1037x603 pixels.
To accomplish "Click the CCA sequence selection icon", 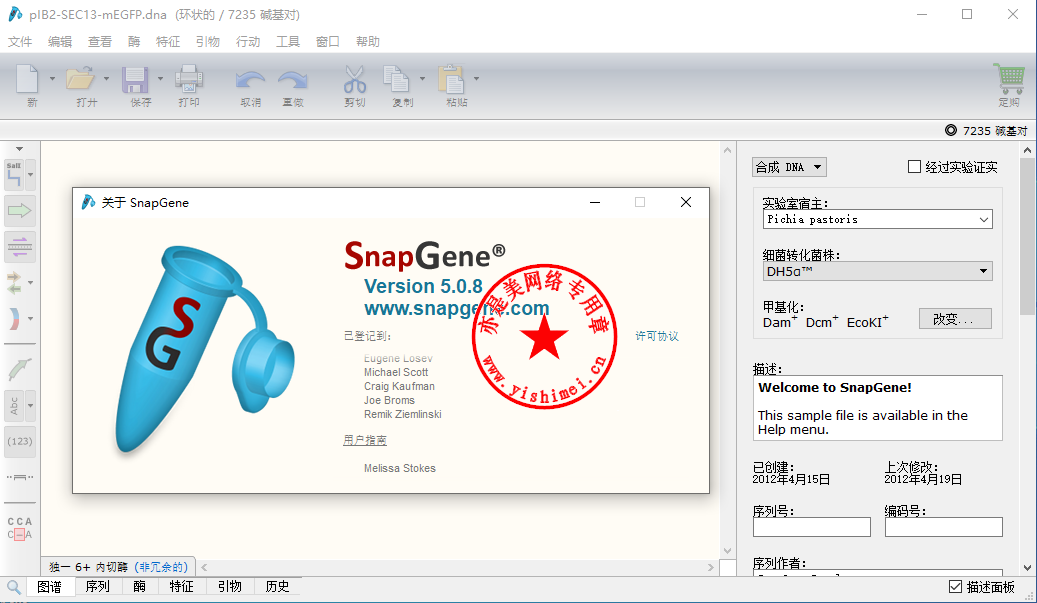I will [20, 528].
